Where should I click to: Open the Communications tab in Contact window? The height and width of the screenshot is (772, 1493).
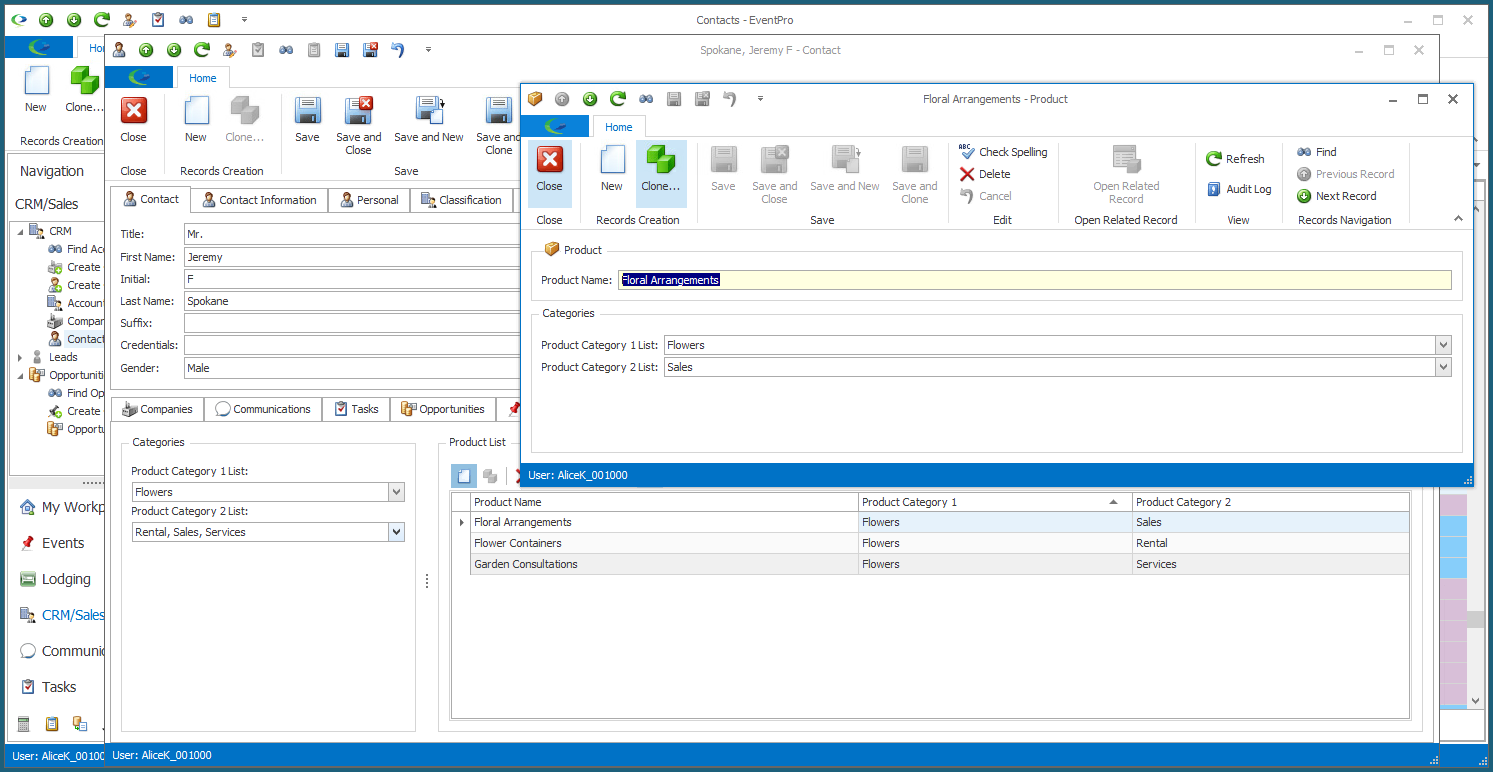[263, 409]
